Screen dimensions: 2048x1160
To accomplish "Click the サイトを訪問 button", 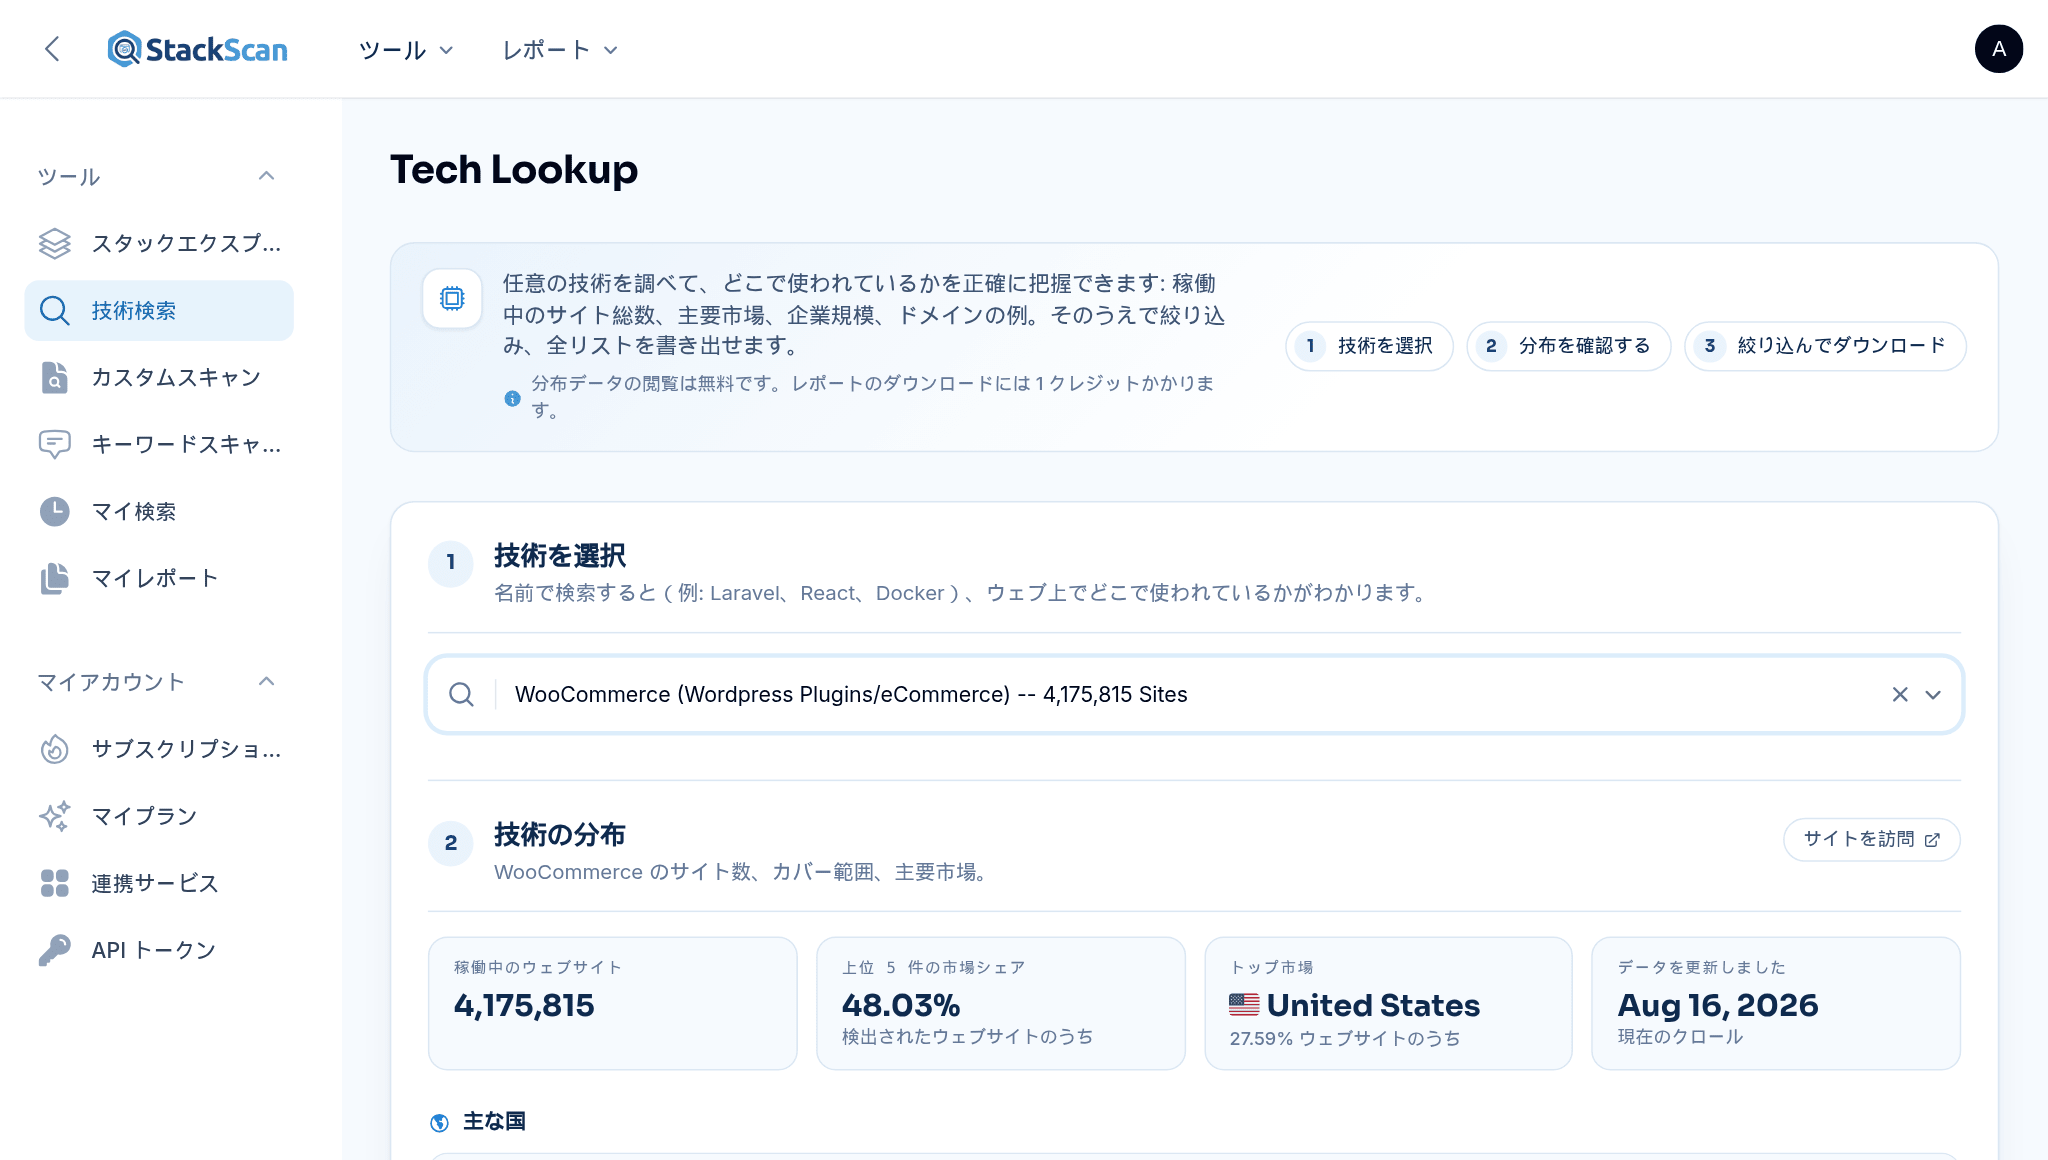I will tap(1871, 839).
